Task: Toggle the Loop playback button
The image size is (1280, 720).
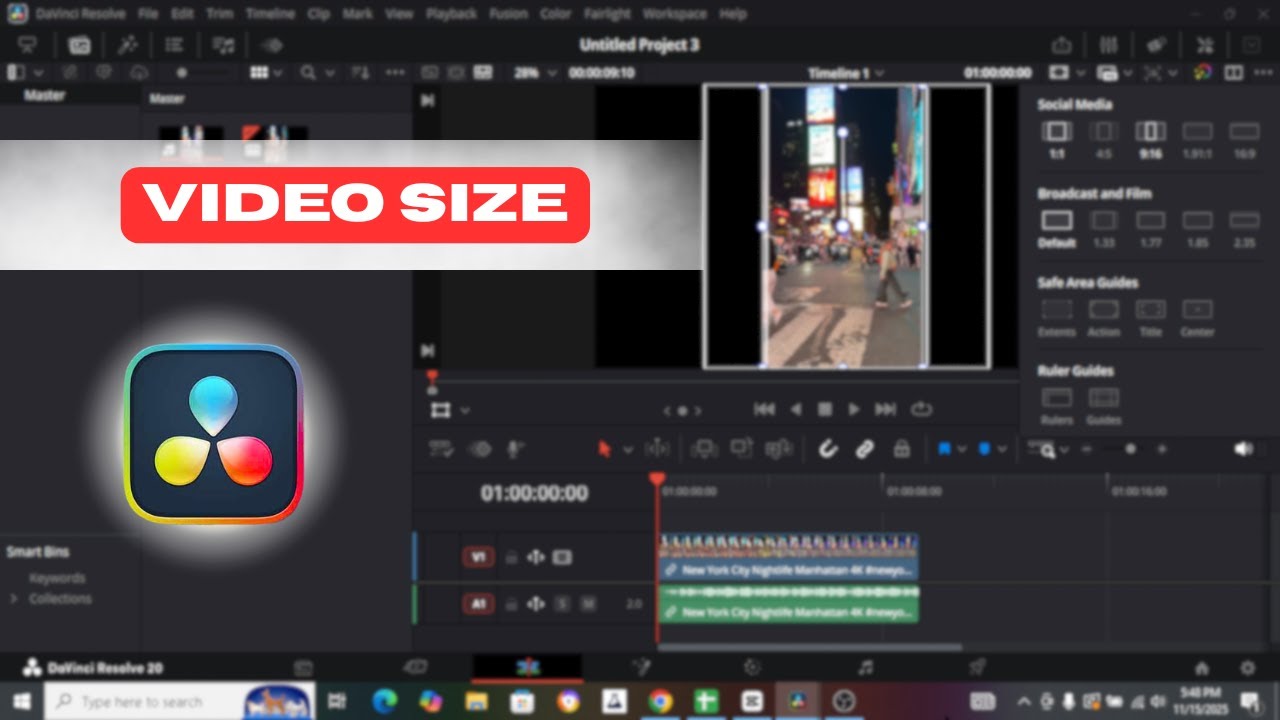Action: tap(922, 409)
